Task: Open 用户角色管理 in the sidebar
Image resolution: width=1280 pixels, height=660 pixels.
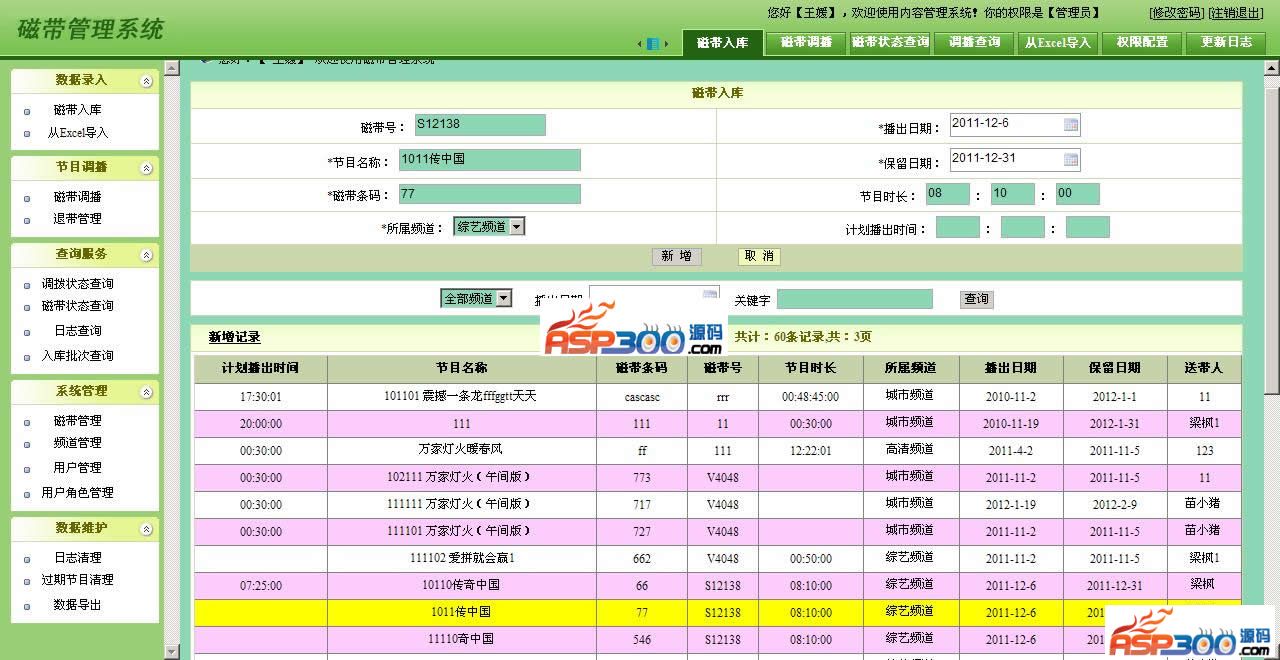Action: coord(78,493)
